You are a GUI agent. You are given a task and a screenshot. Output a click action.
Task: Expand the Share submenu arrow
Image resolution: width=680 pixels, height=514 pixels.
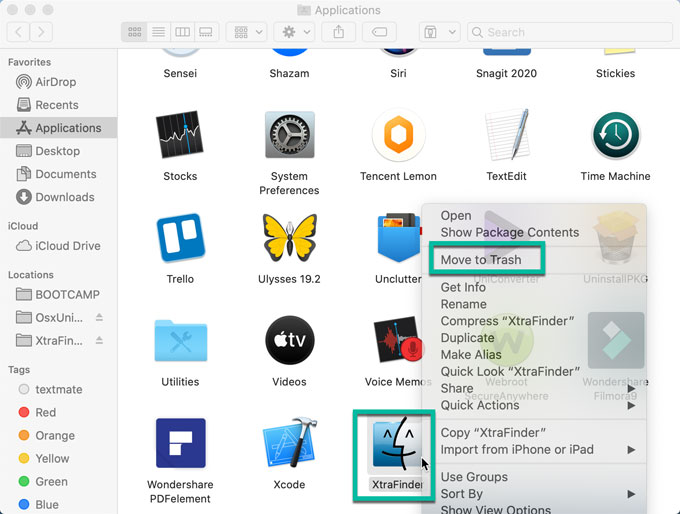click(x=631, y=389)
